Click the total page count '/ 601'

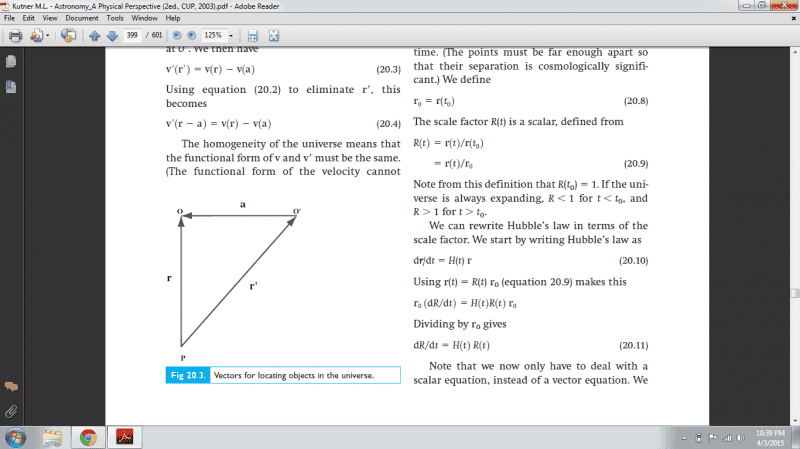[x=155, y=35]
